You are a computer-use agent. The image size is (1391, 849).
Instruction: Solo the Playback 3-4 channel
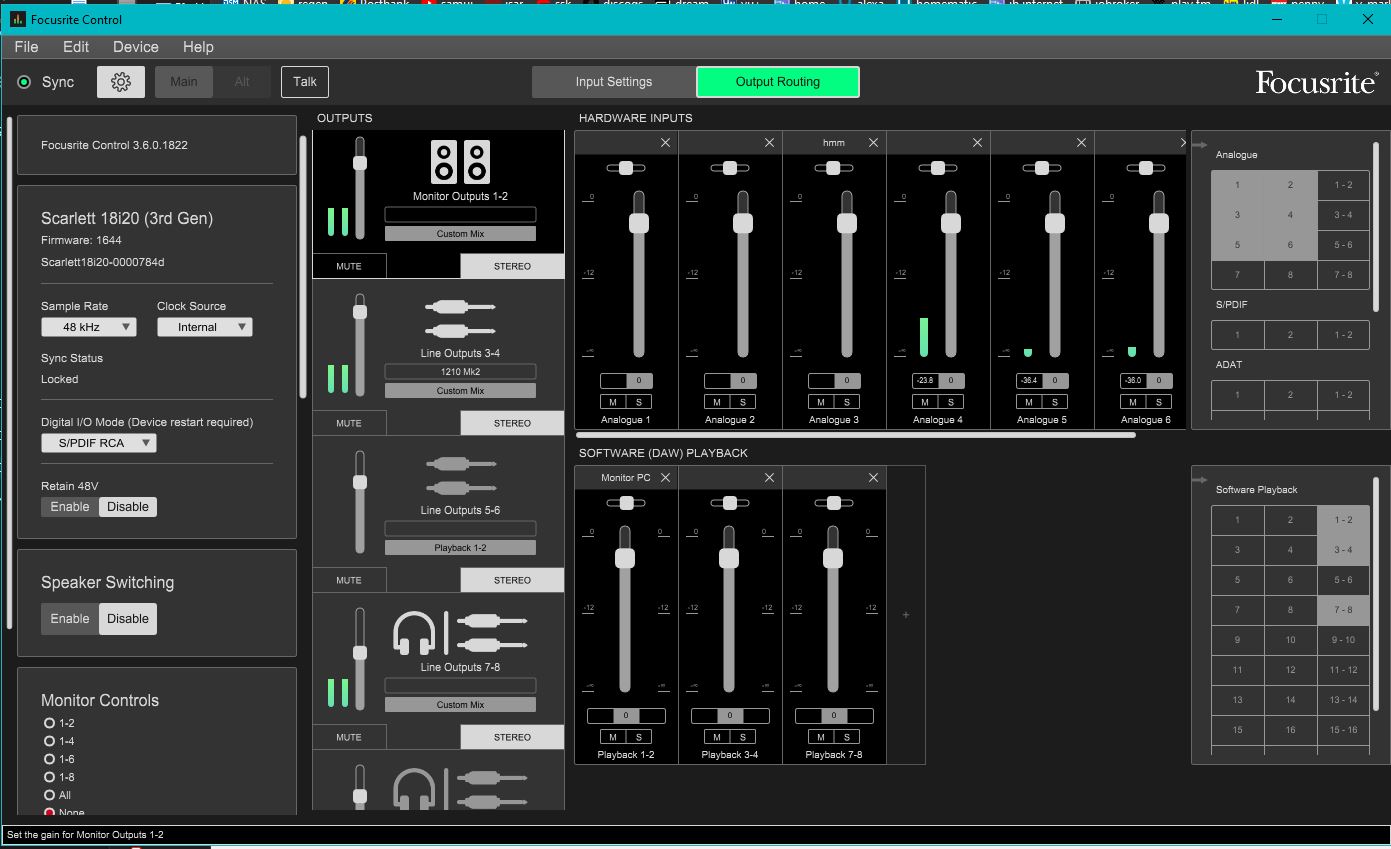point(743,737)
